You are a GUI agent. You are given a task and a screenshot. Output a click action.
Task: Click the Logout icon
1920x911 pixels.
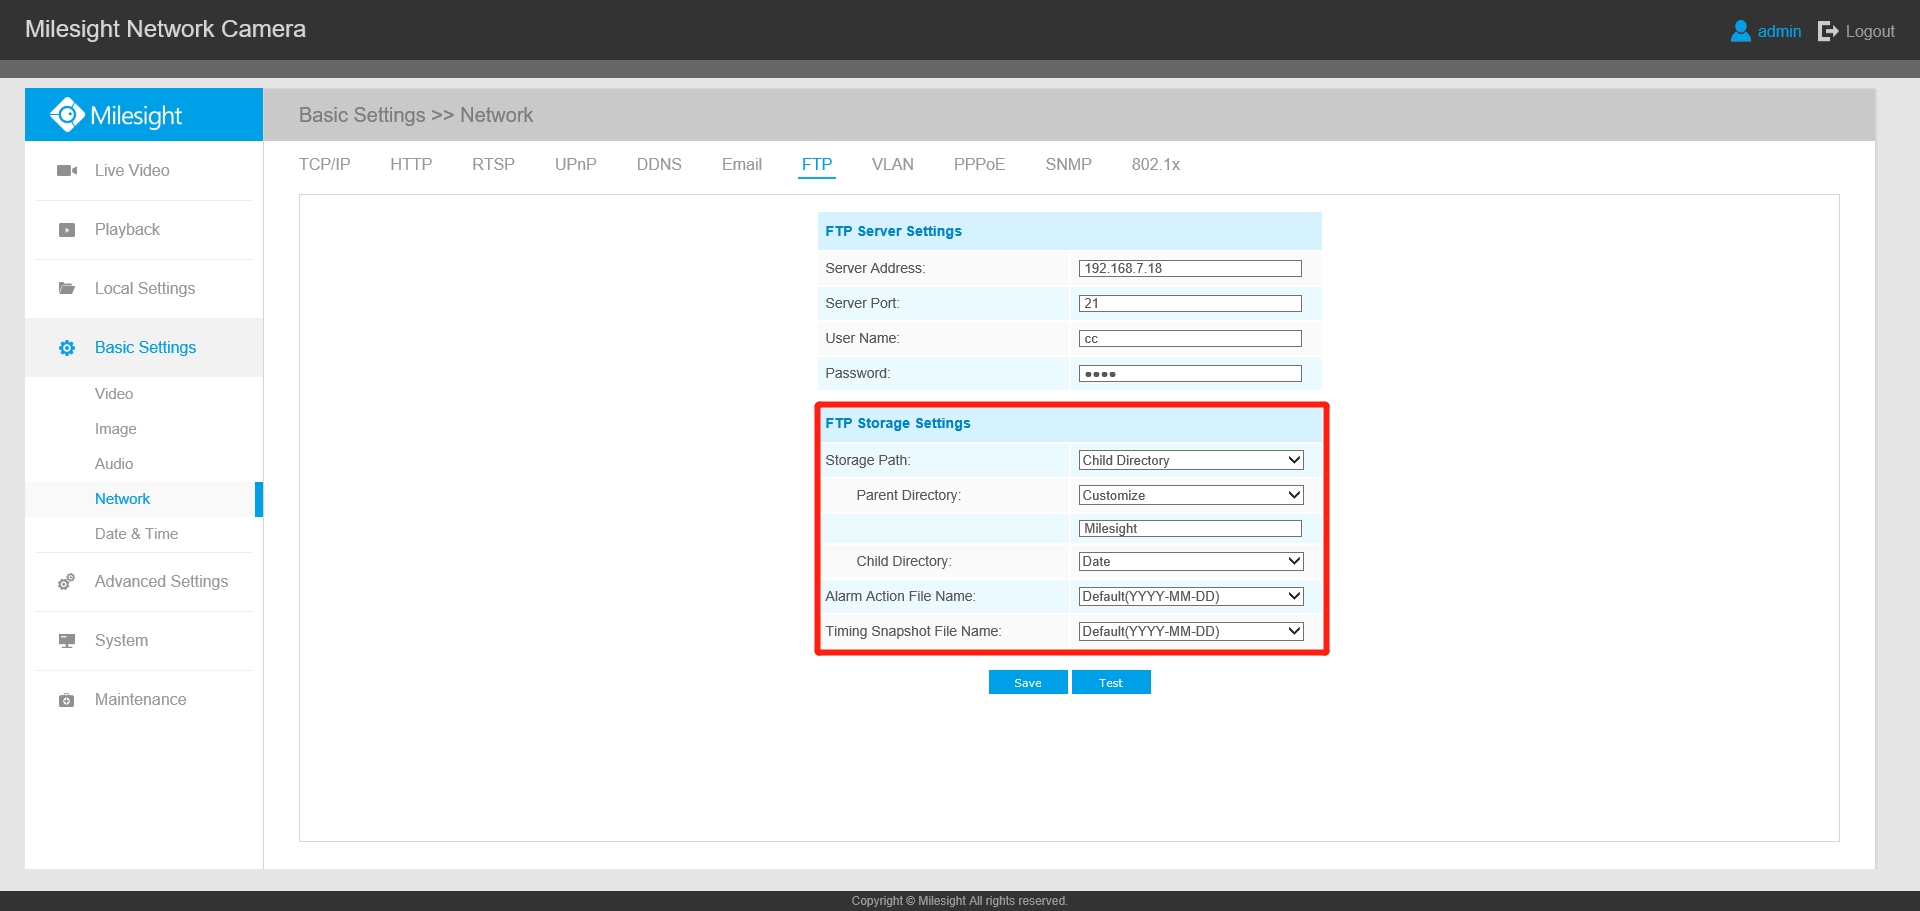(1828, 31)
